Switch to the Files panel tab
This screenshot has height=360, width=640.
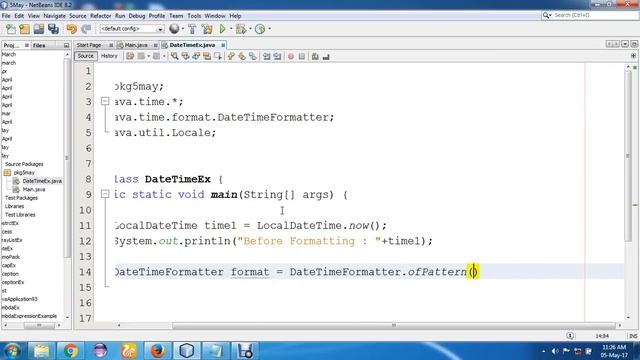point(39,45)
